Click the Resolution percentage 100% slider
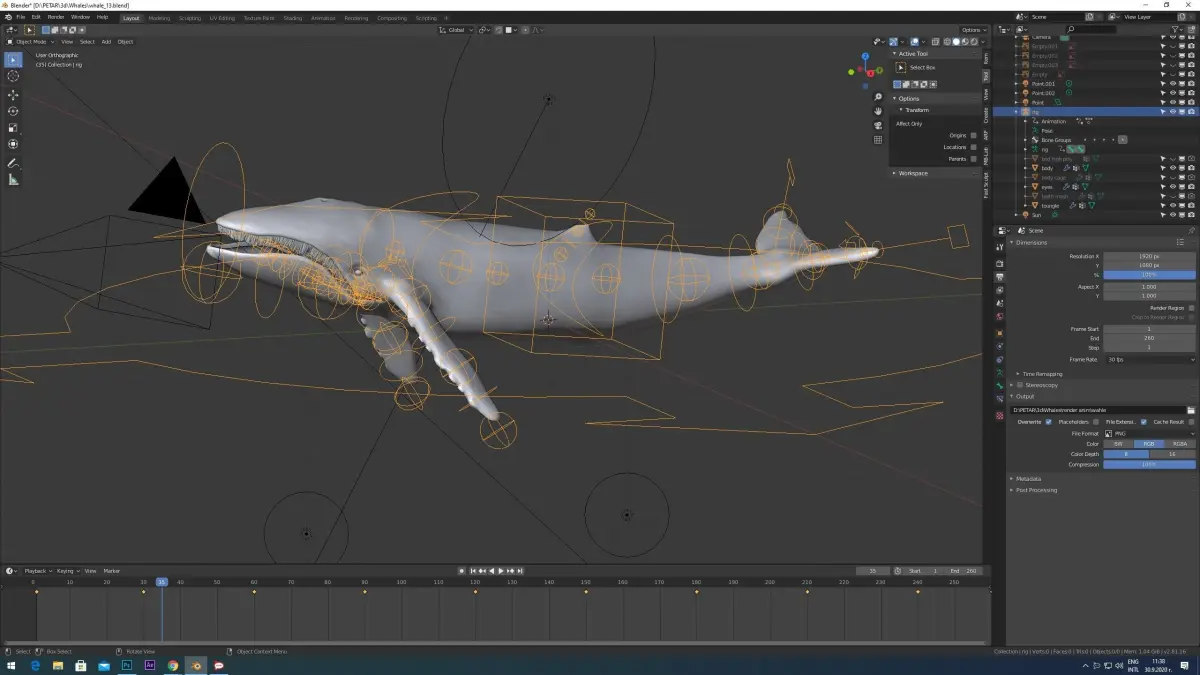Viewport: 1200px width, 675px height. (x=1149, y=275)
